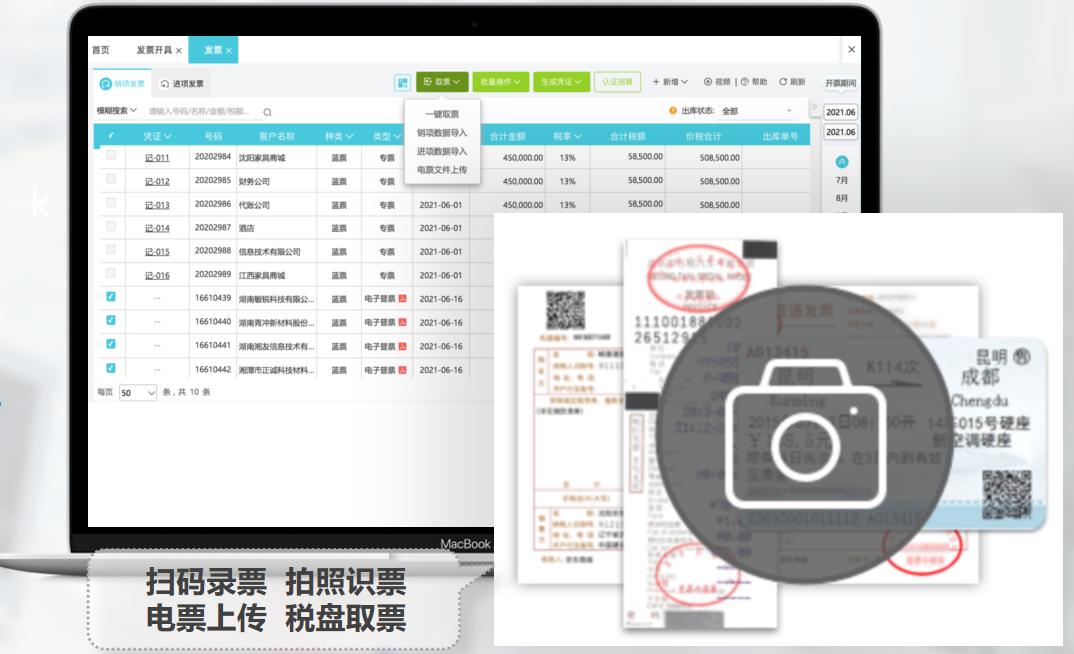Check the checkbox for row 记-011
The image size is (1074, 654).
[x=111, y=156]
